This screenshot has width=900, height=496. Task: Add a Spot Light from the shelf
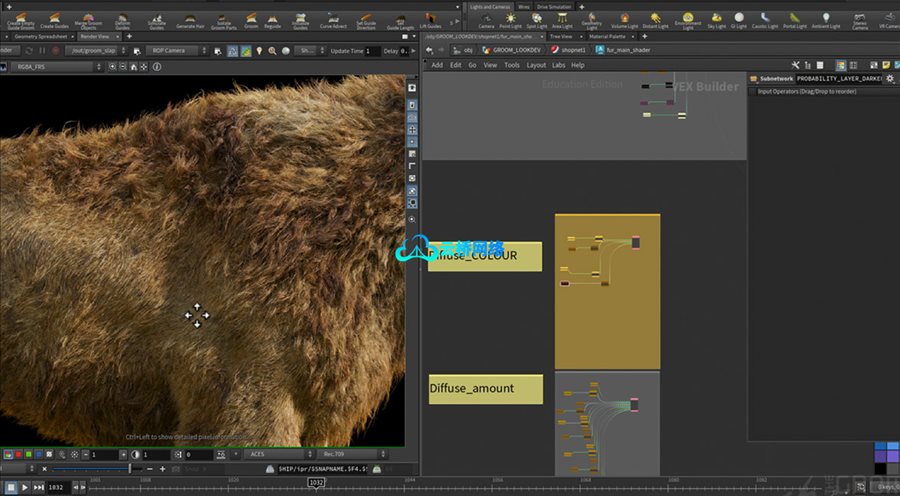pos(536,20)
